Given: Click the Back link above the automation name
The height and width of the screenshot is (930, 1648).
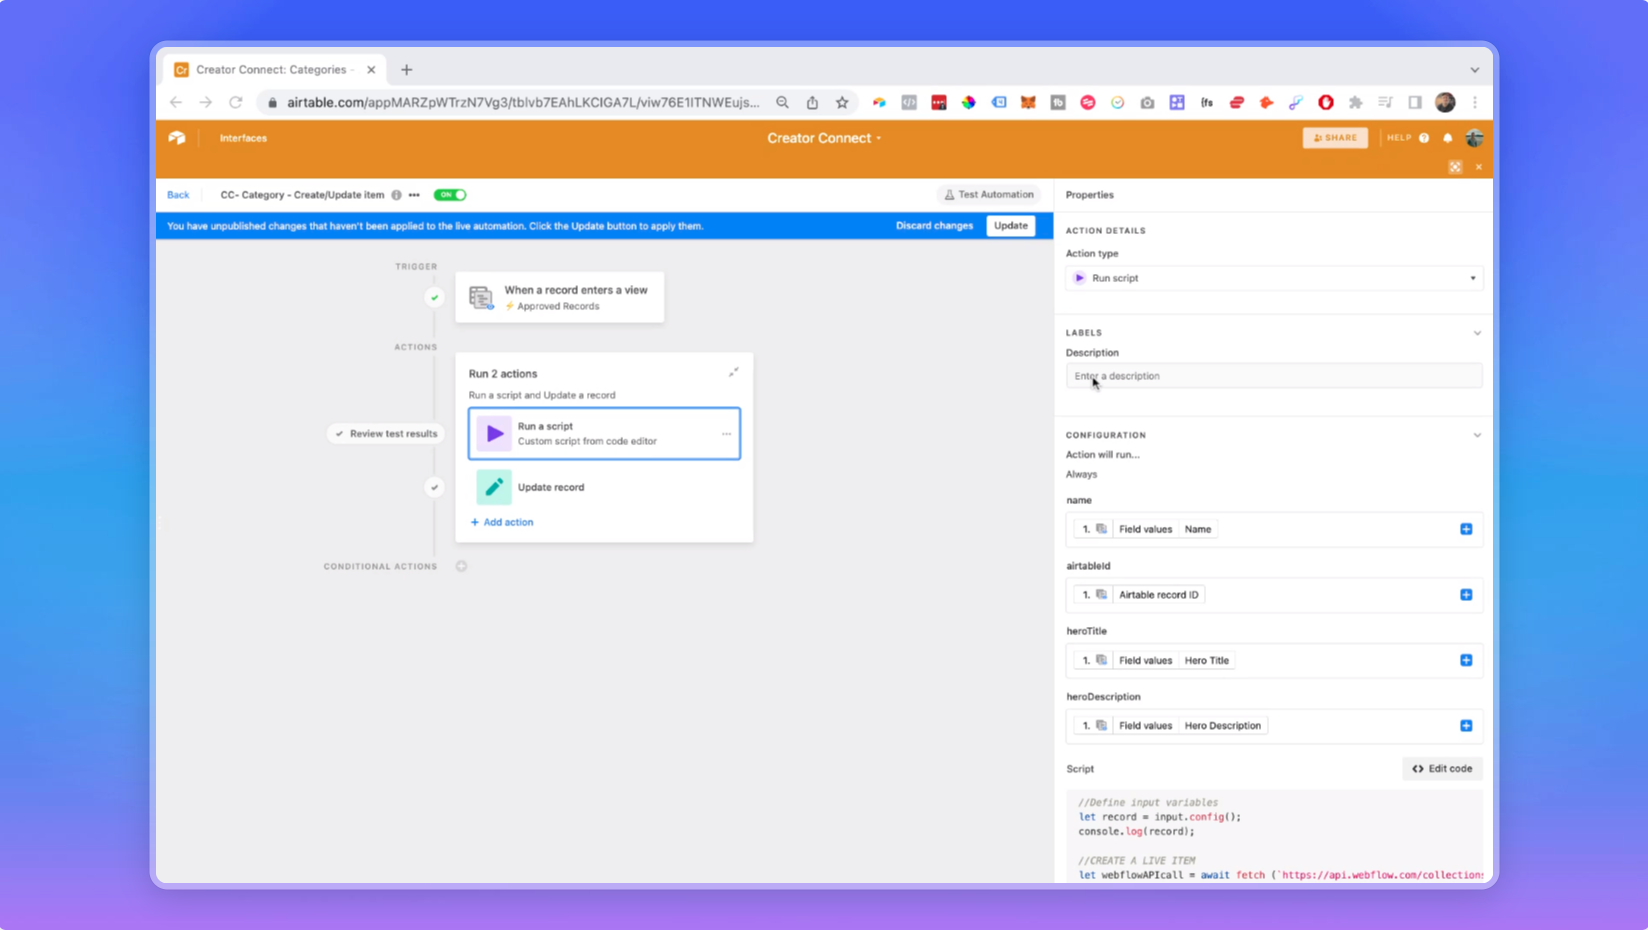Looking at the screenshot, I should click(178, 194).
